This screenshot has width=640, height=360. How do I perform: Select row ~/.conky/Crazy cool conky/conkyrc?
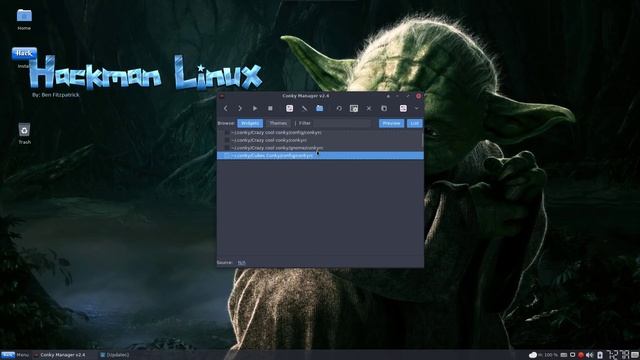319,140
